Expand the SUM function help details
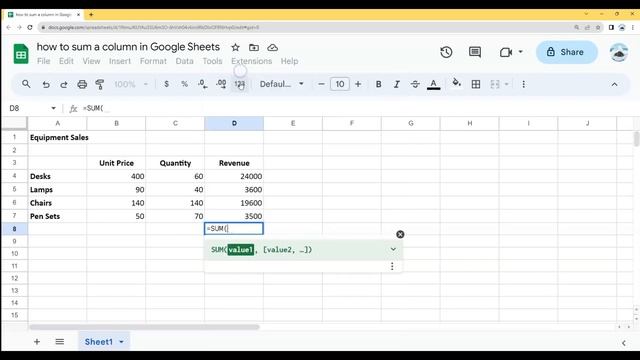 (x=393, y=249)
